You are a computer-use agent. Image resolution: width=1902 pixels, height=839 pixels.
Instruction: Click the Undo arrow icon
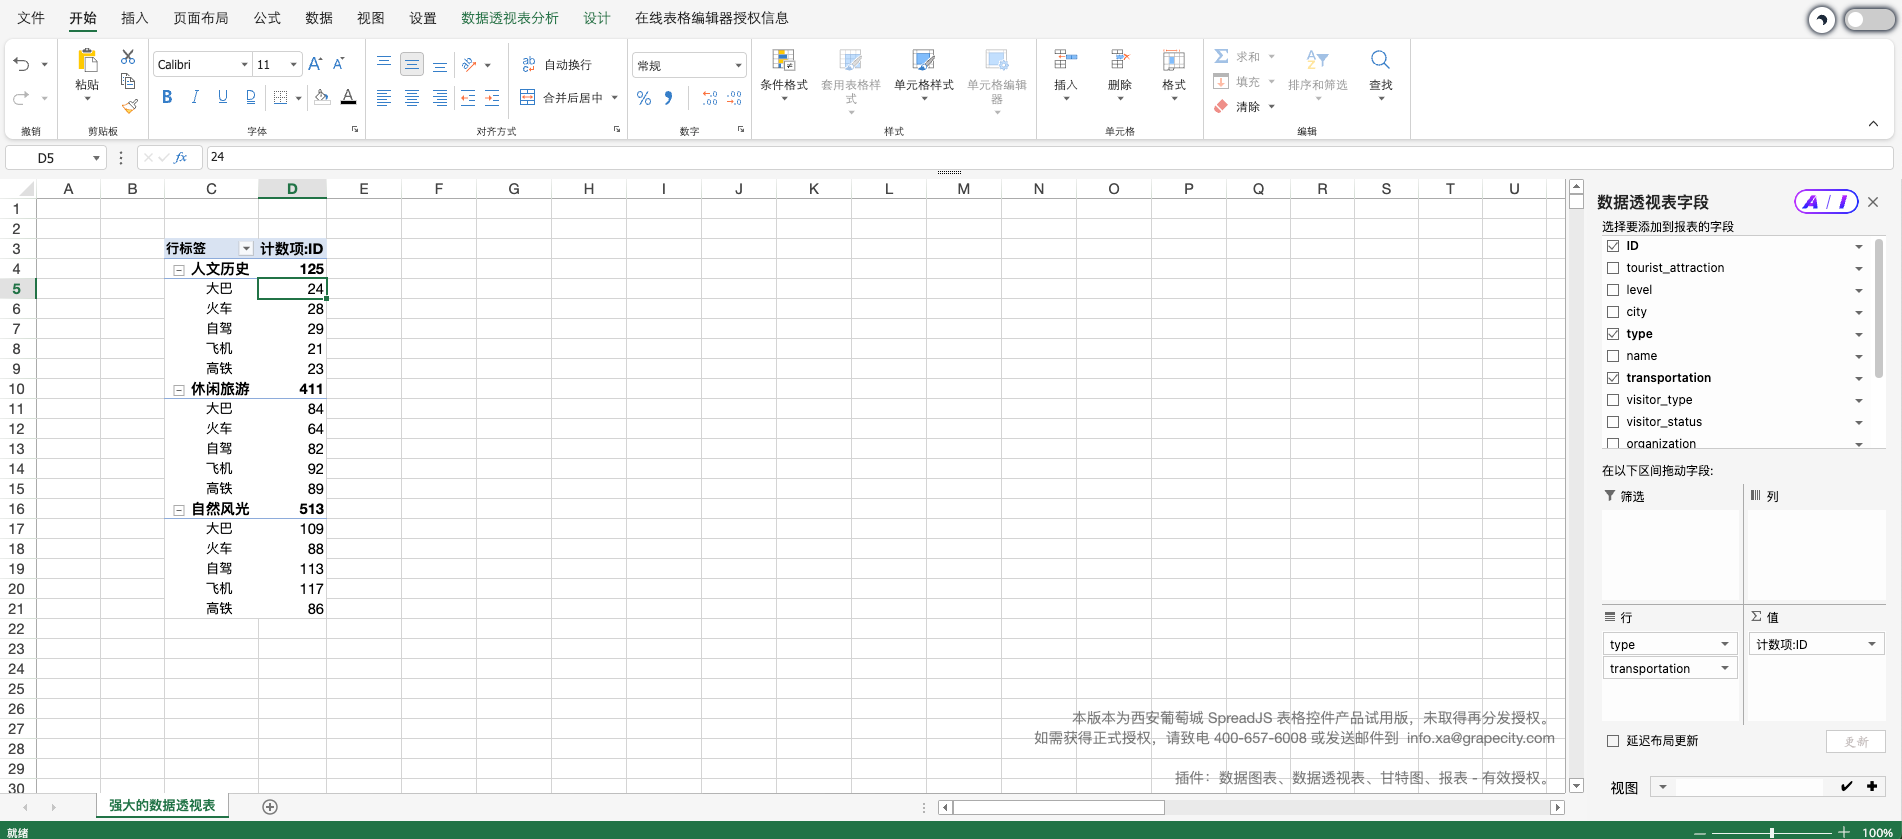21,64
